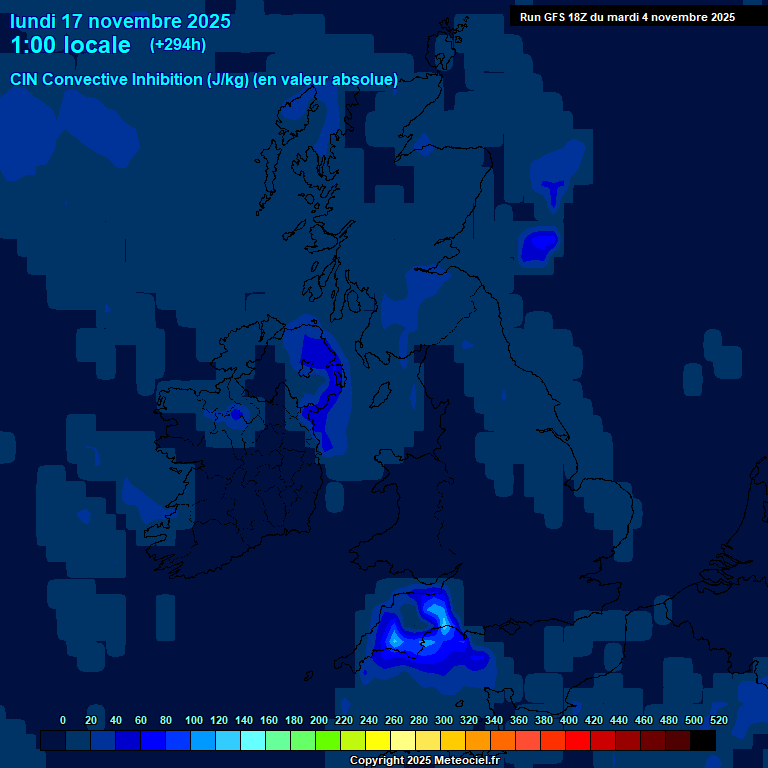Click the black 520 legend swatch
This screenshot has width=768, height=768.
click(703, 740)
